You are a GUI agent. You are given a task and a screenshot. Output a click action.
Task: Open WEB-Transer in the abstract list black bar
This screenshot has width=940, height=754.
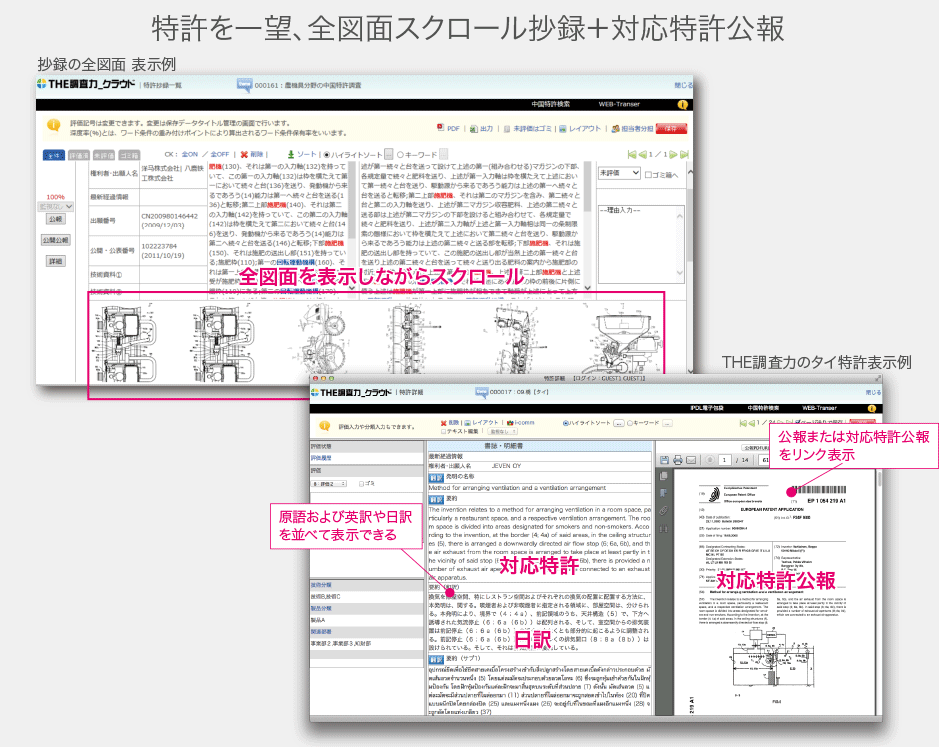tap(619, 104)
